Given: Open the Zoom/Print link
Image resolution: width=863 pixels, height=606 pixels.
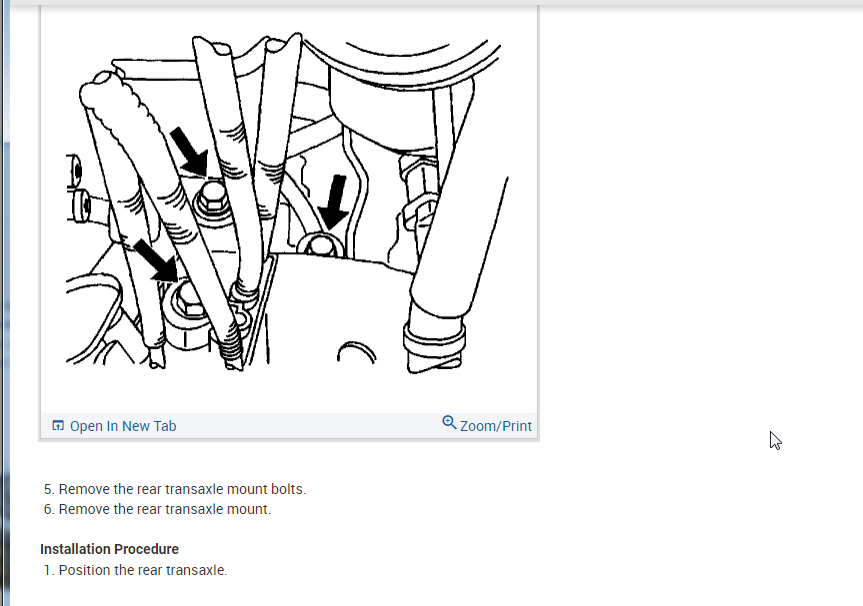Looking at the screenshot, I should 487,425.
